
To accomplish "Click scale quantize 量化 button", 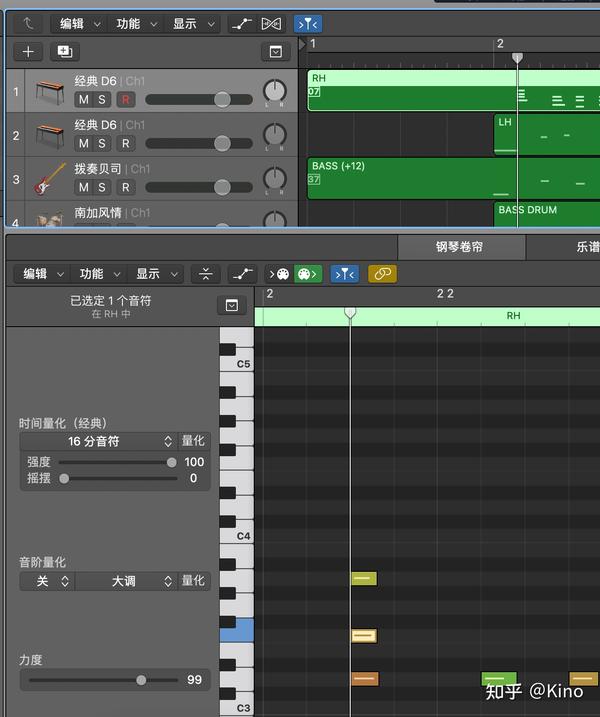I will (x=193, y=581).
